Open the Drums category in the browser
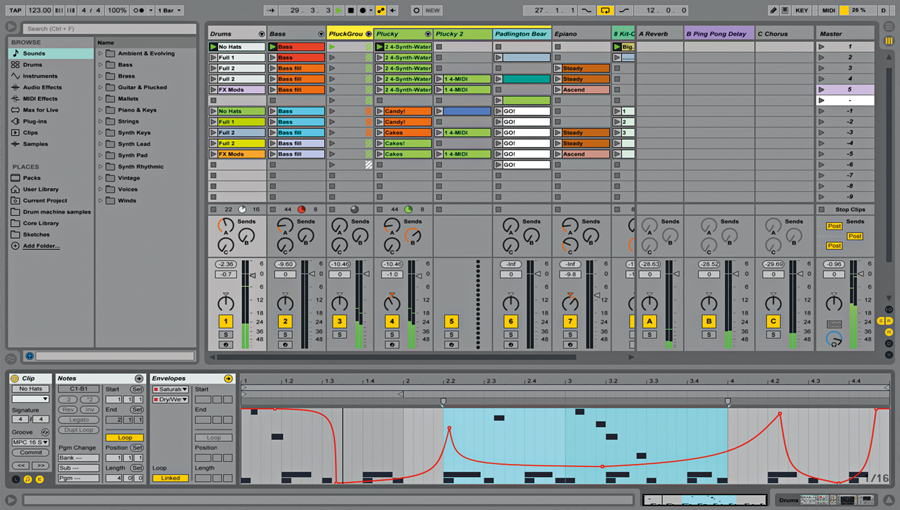This screenshot has height=510, width=900. [x=32, y=65]
